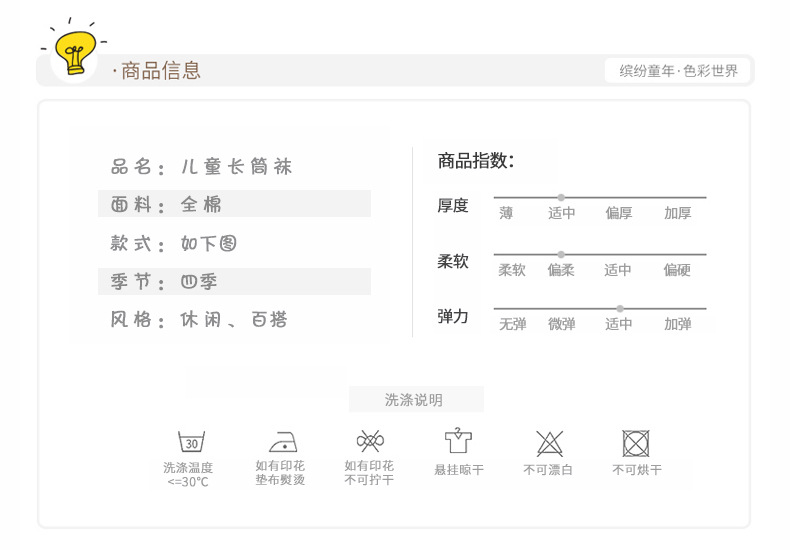Click the 偏柔 softness option
The height and width of the screenshot is (550, 790).
click(561, 270)
